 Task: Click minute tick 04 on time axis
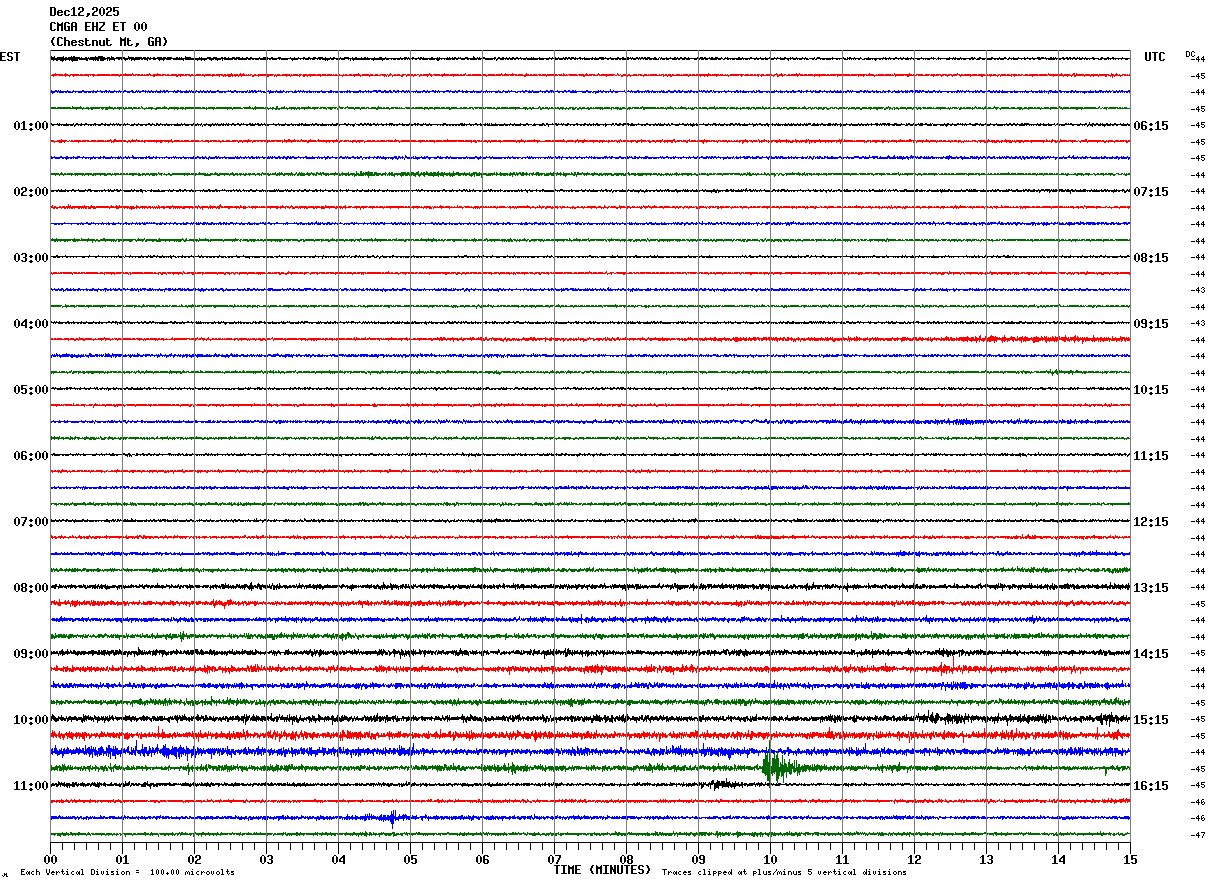coord(338,859)
